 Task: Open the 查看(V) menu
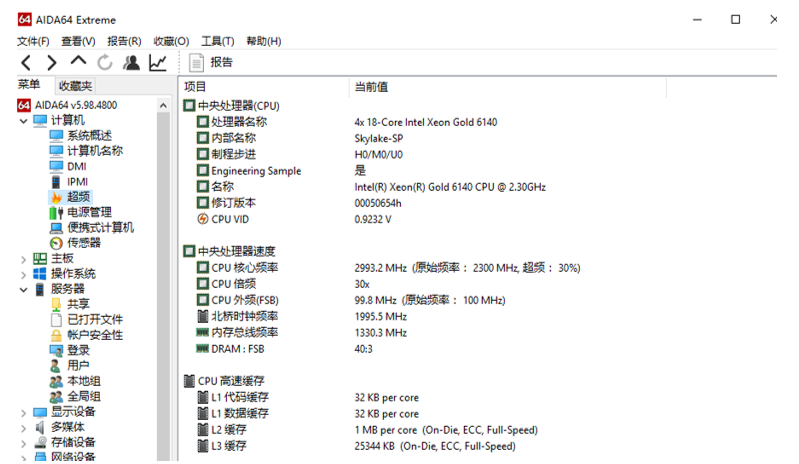pyautogui.click(x=78, y=41)
